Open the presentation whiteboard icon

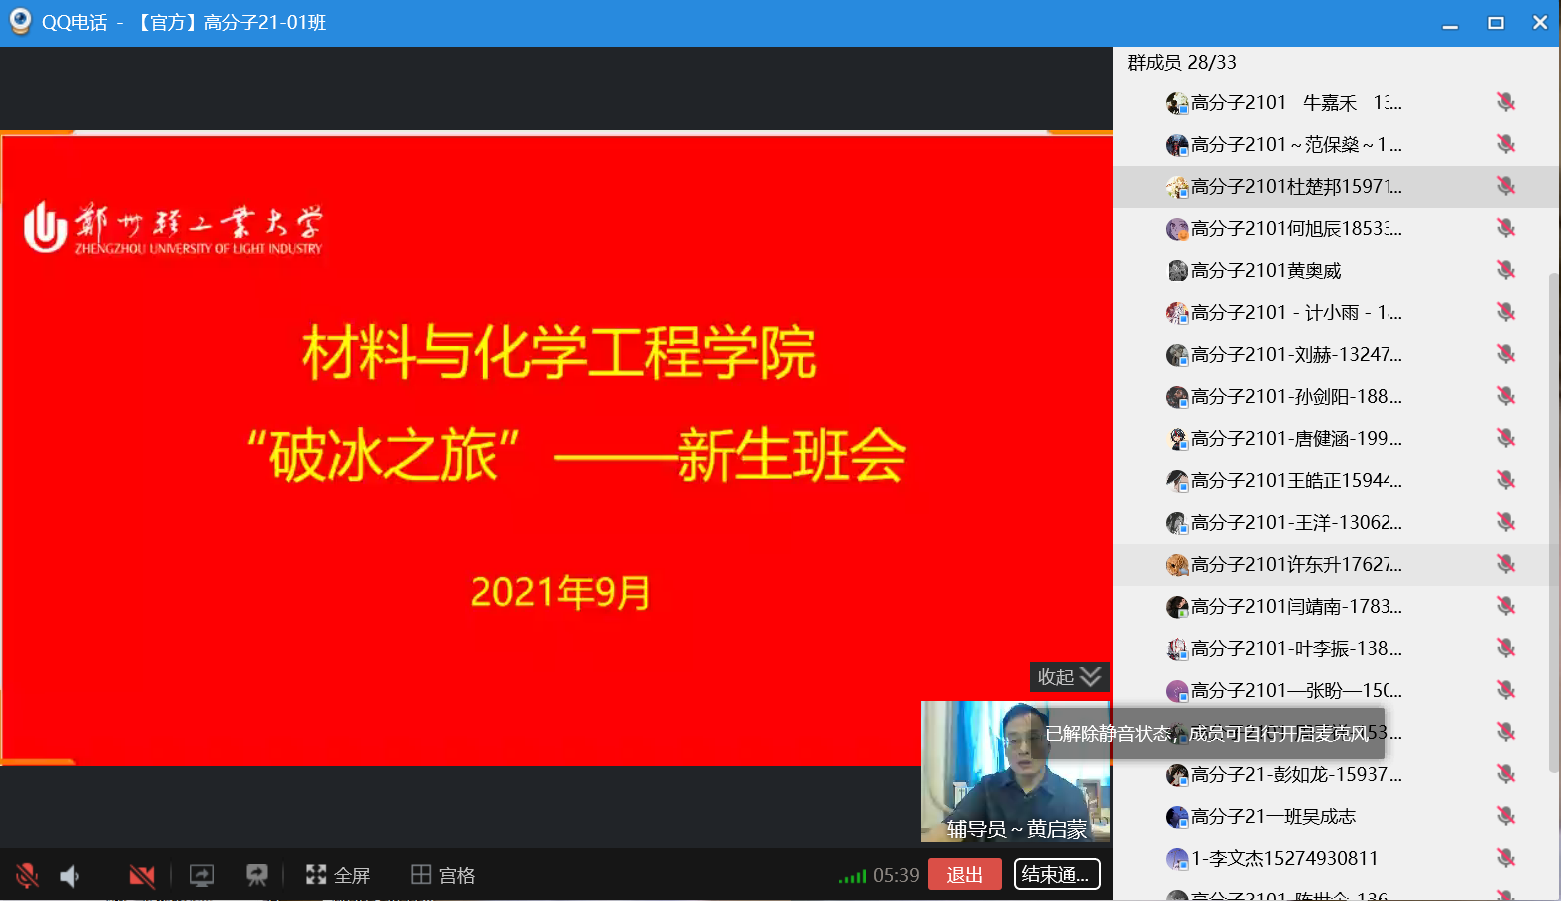point(257,876)
